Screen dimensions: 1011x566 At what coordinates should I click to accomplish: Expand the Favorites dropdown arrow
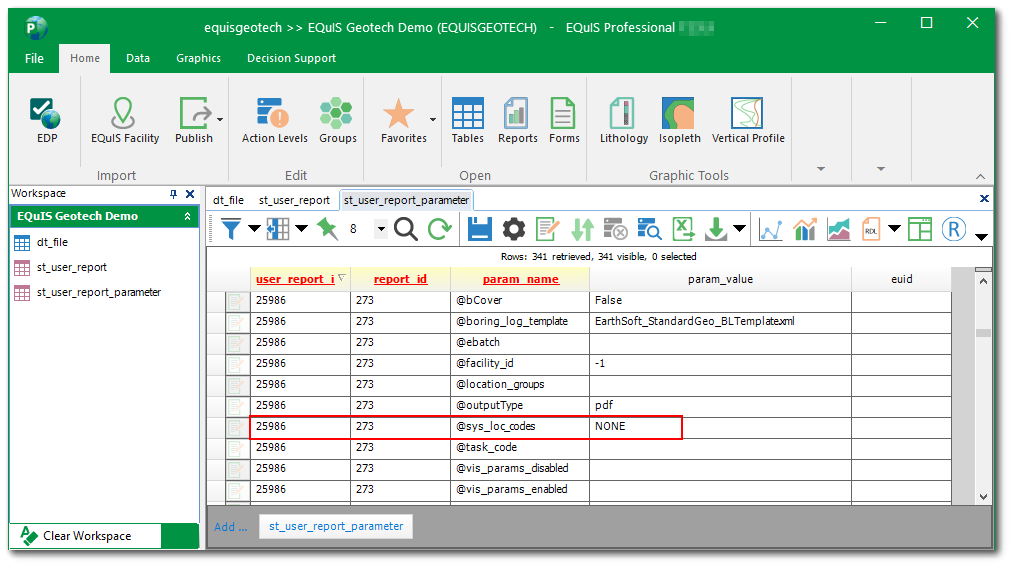(x=433, y=119)
